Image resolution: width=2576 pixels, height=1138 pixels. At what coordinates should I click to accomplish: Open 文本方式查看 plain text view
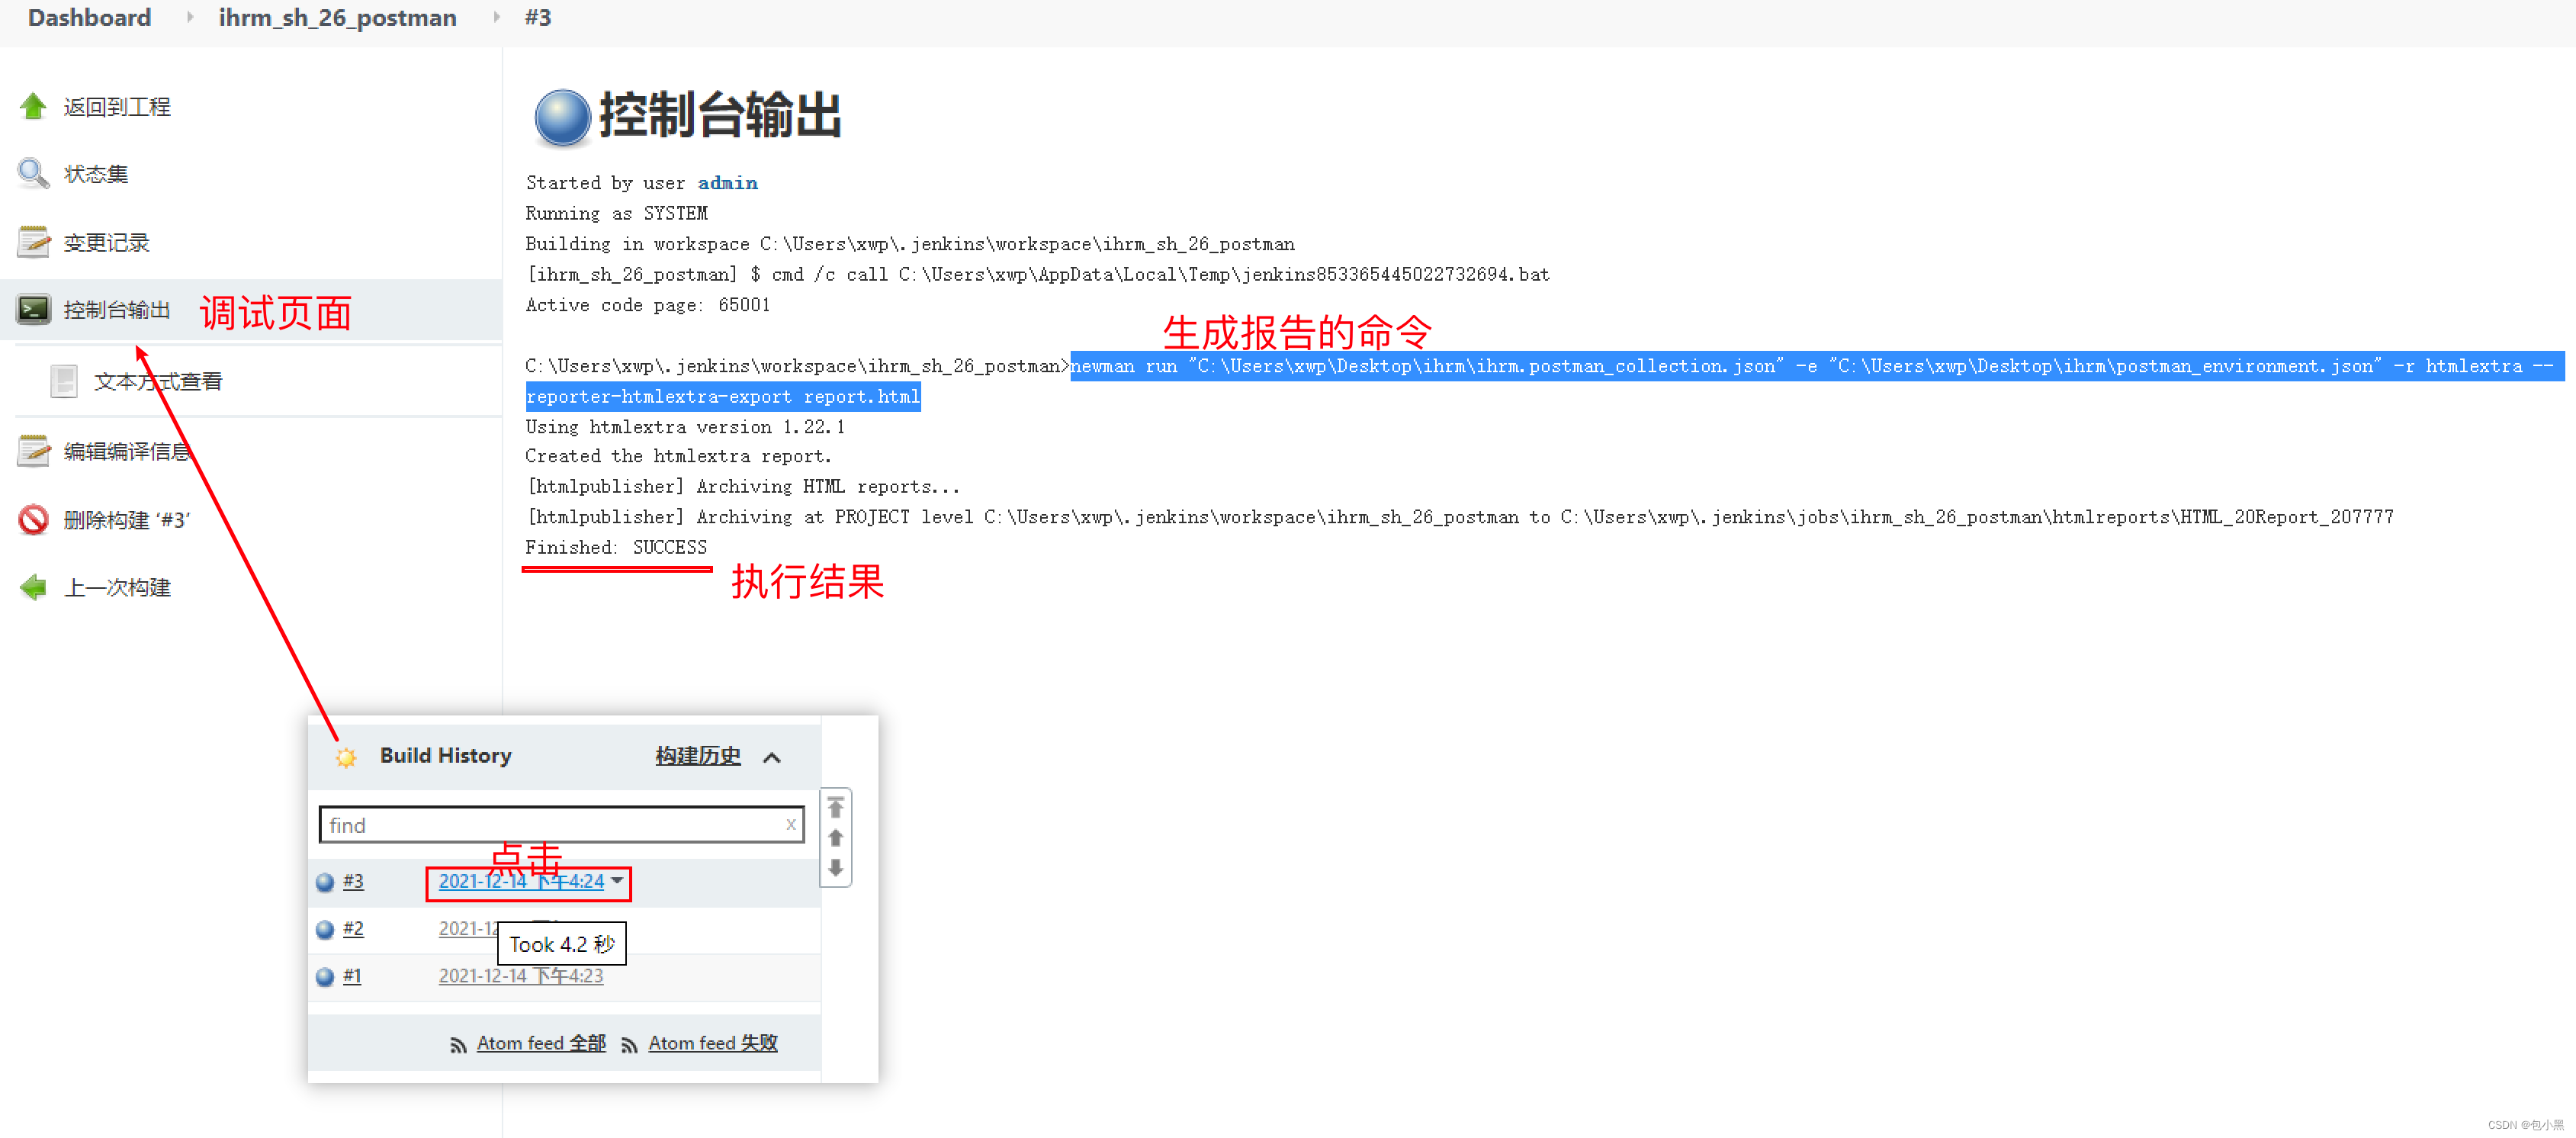pos(158,381)
